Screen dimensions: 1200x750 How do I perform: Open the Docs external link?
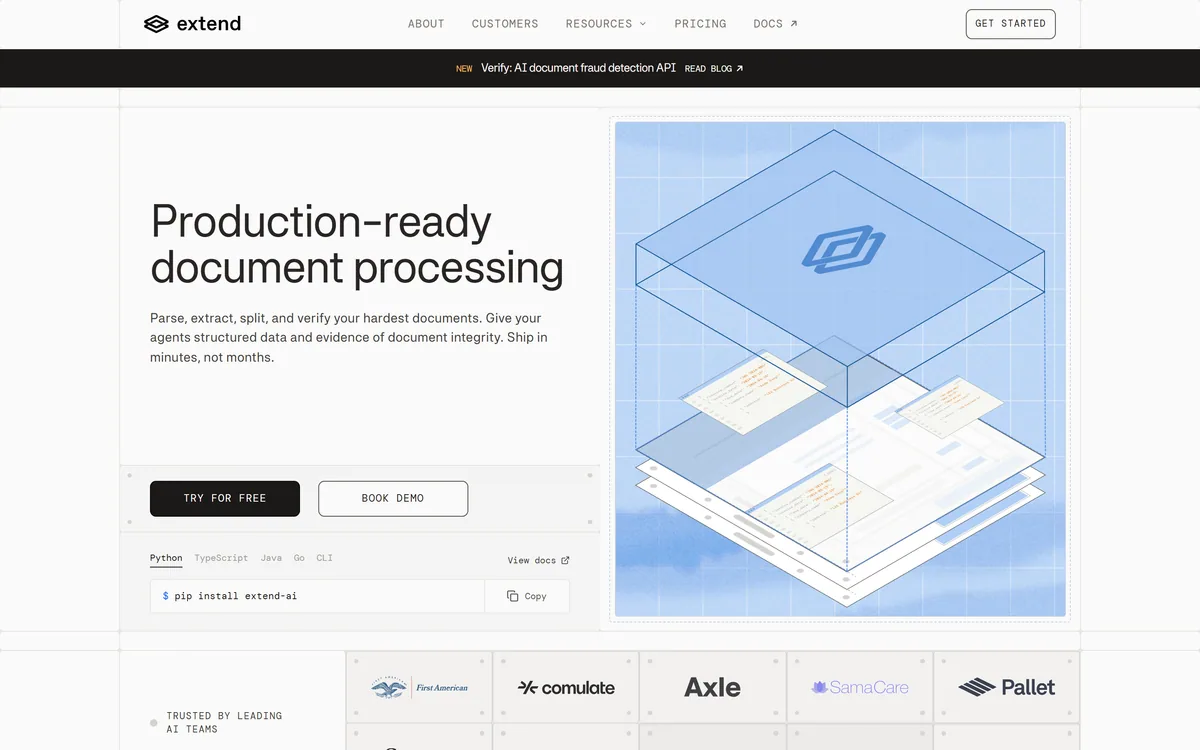point(775,24)
